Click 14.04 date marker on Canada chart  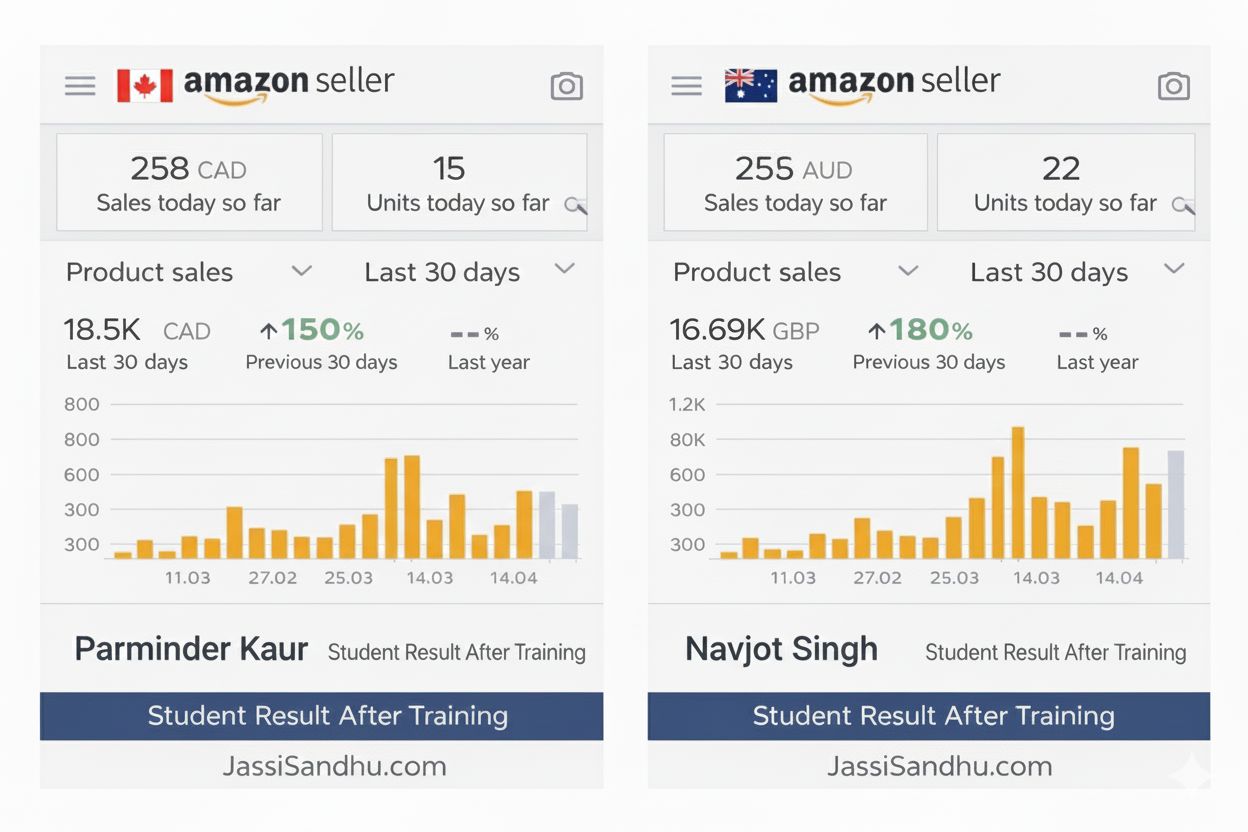(512, 578)
